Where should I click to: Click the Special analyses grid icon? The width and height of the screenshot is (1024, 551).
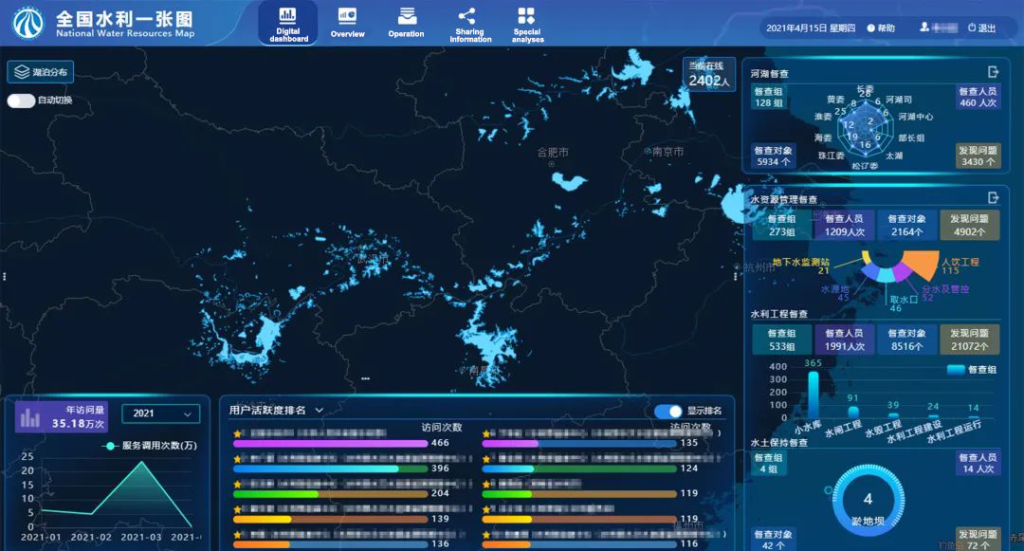[x=526, y=15]
